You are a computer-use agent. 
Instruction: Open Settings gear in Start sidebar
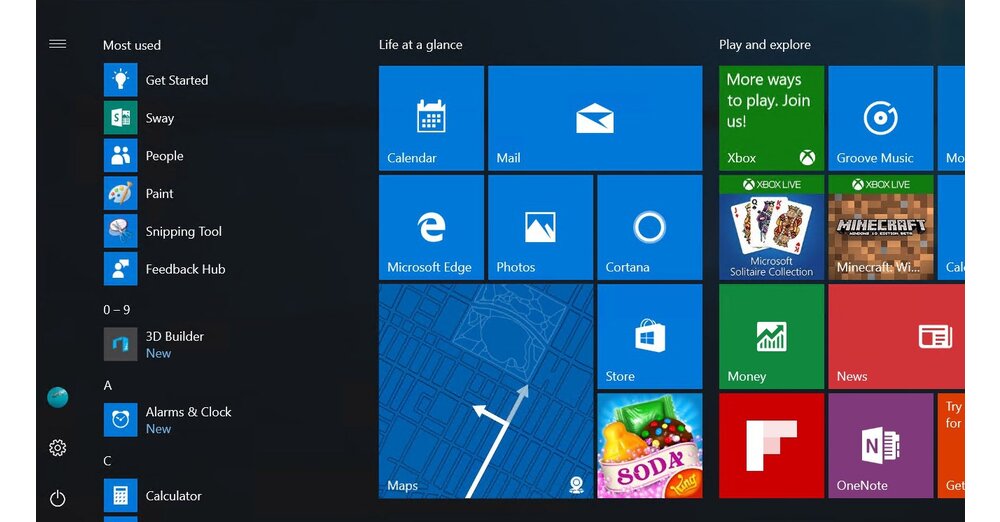[x=57, y=448]
